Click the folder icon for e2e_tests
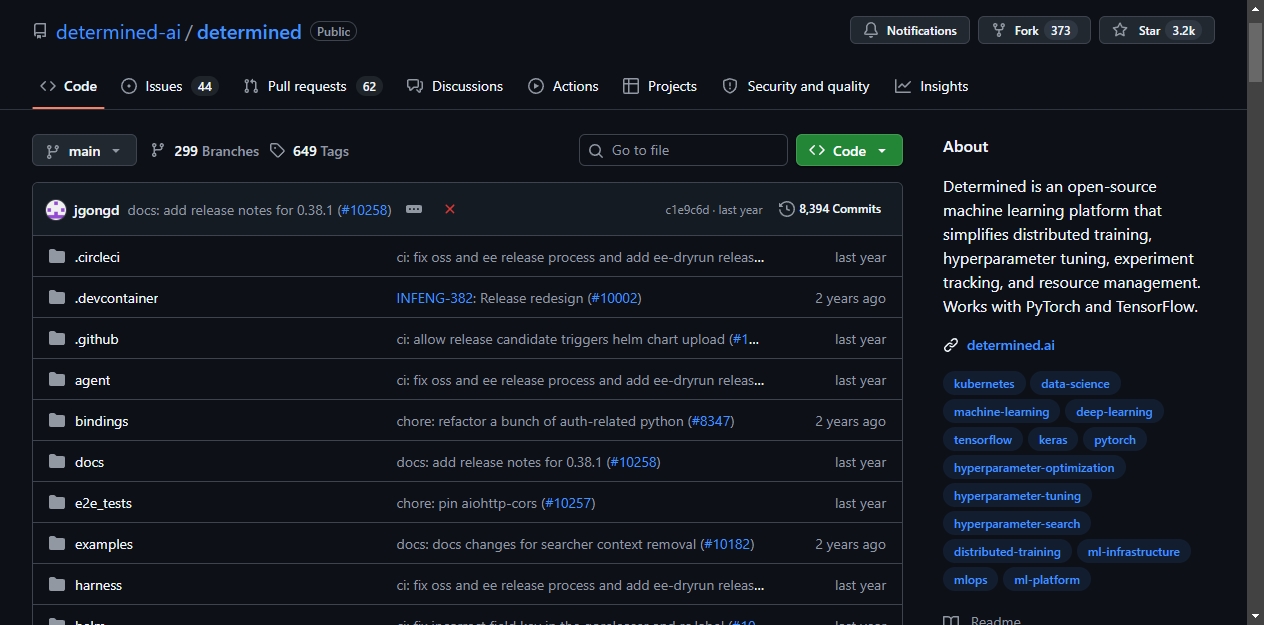This screenshot has height=625, width=1264. (57, 503)
